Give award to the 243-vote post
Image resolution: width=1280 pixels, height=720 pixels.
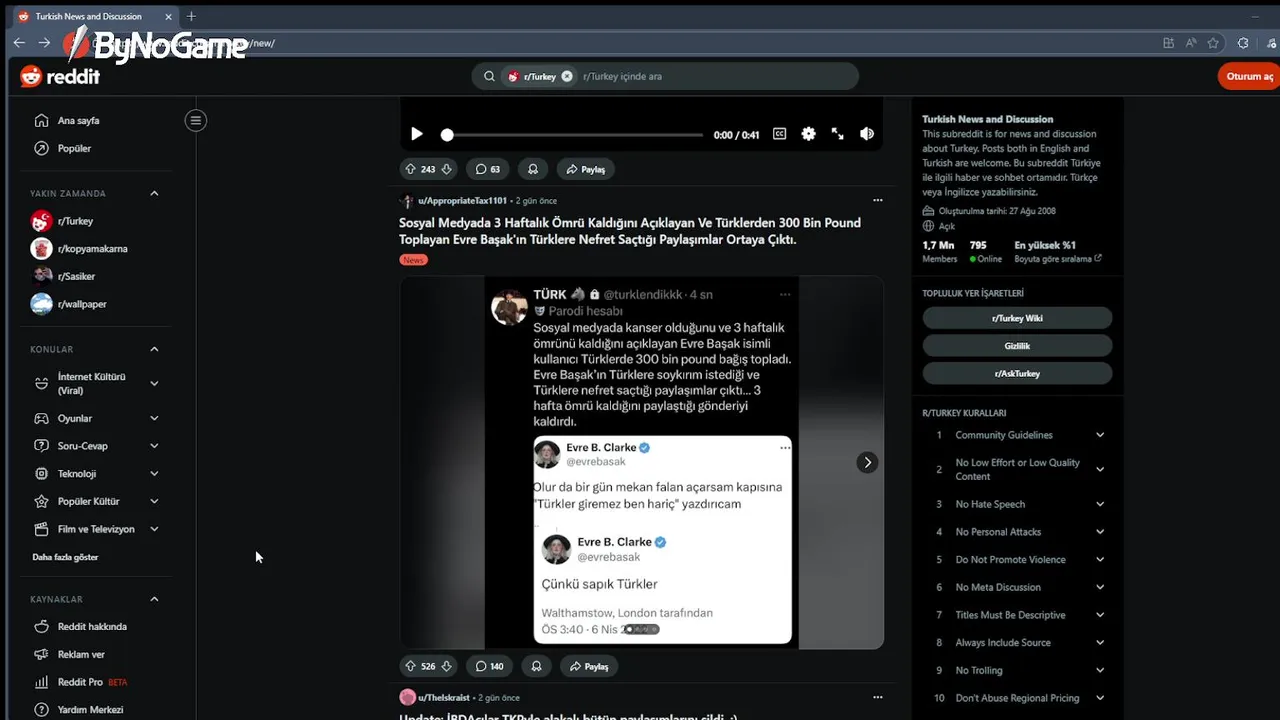533,169
